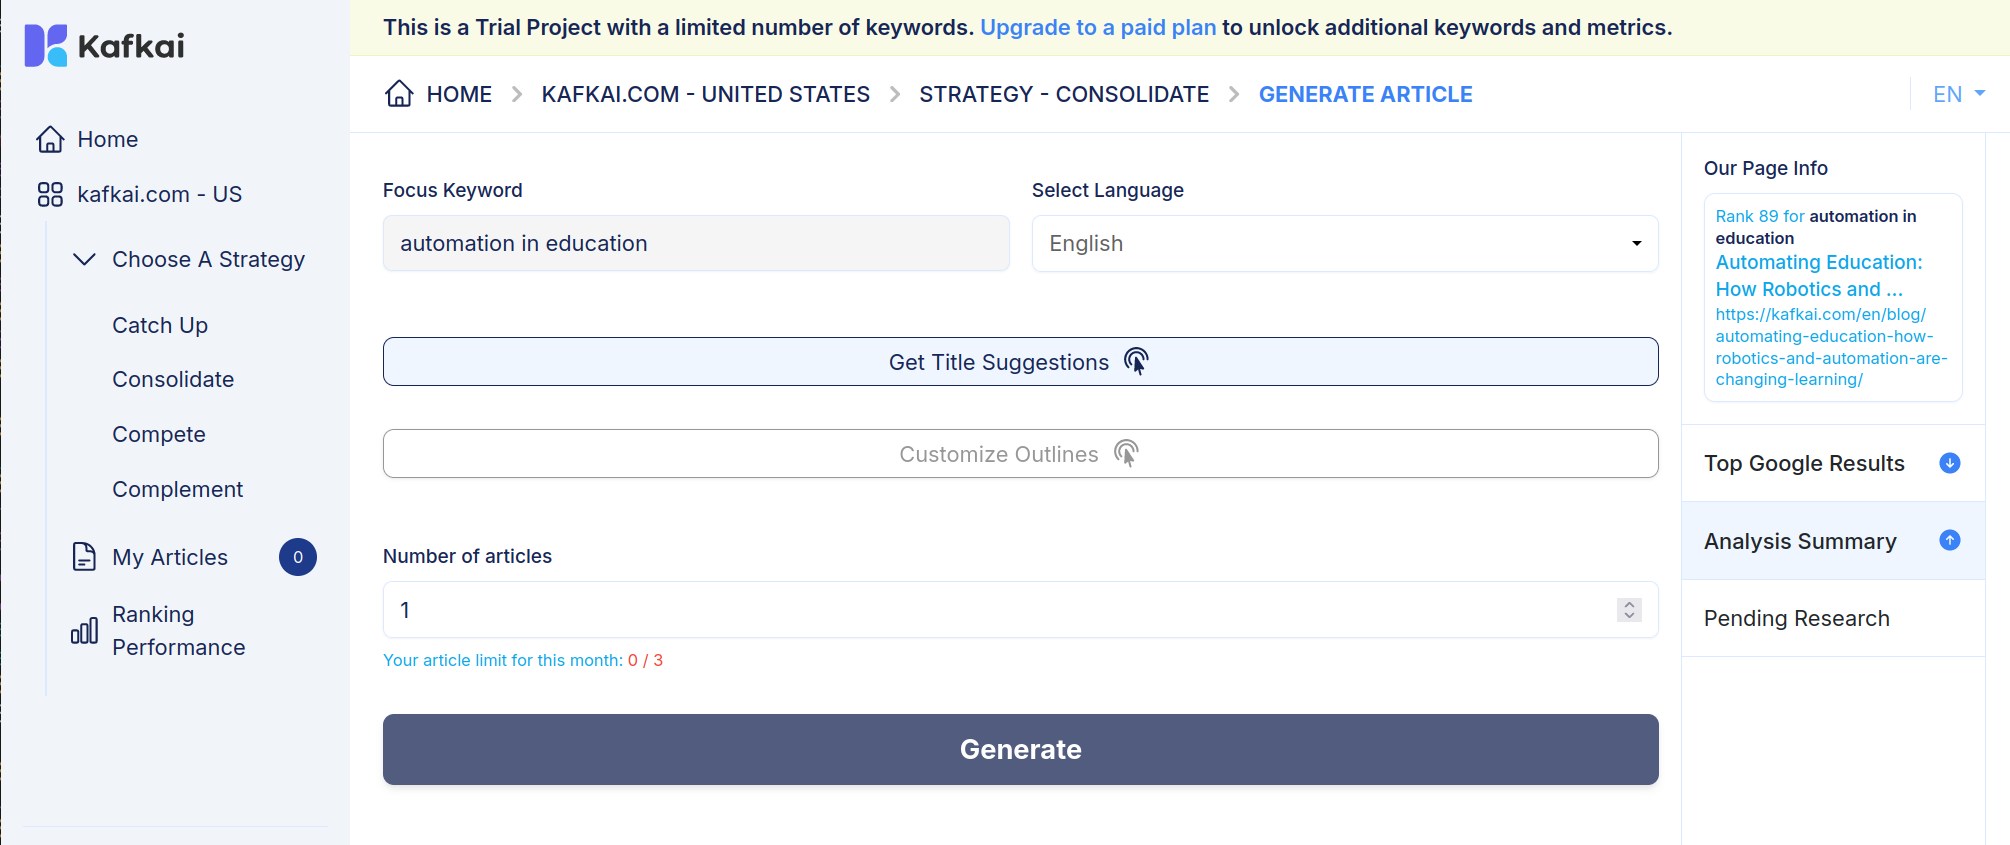Click the article limit 0 / 3 text
The height and width of the screenshot is (845, 2010).
pyautogui.click(x=645, y=660)
